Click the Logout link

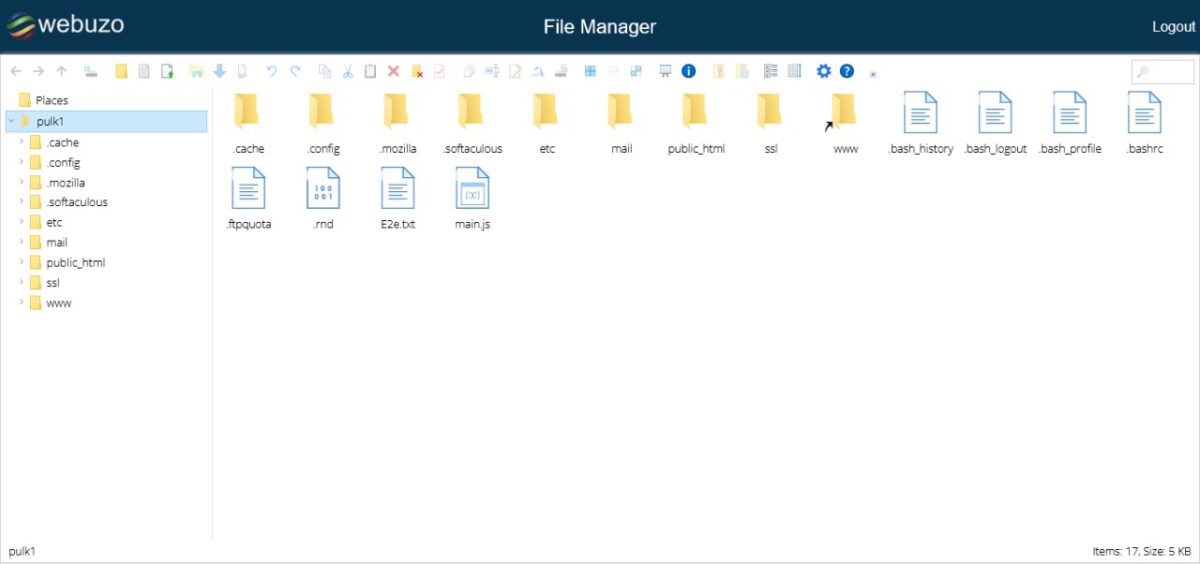tap(1173, 27)
